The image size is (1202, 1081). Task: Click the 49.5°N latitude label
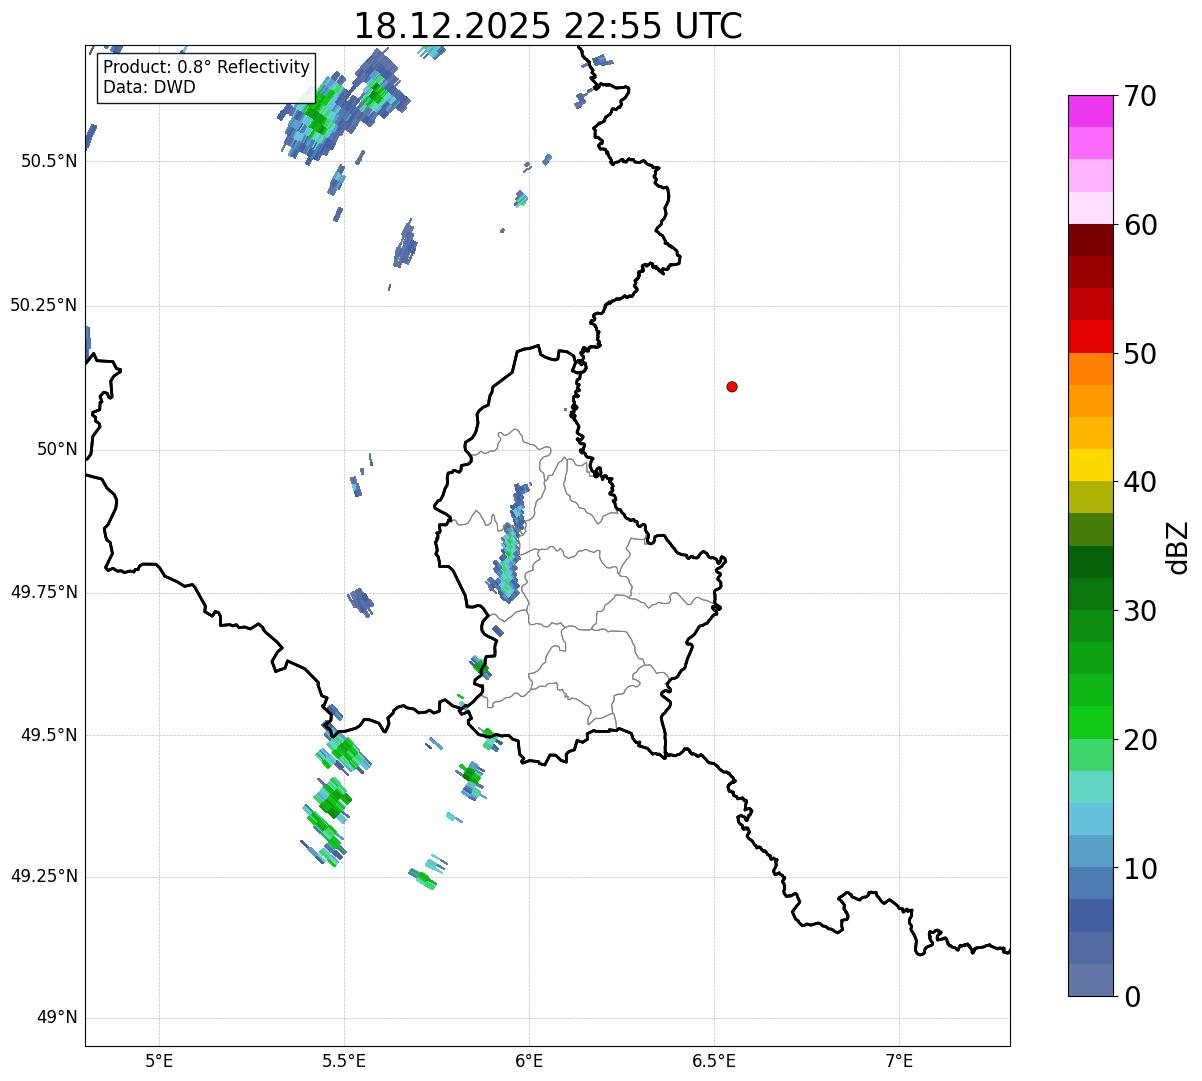click(49, 735)
